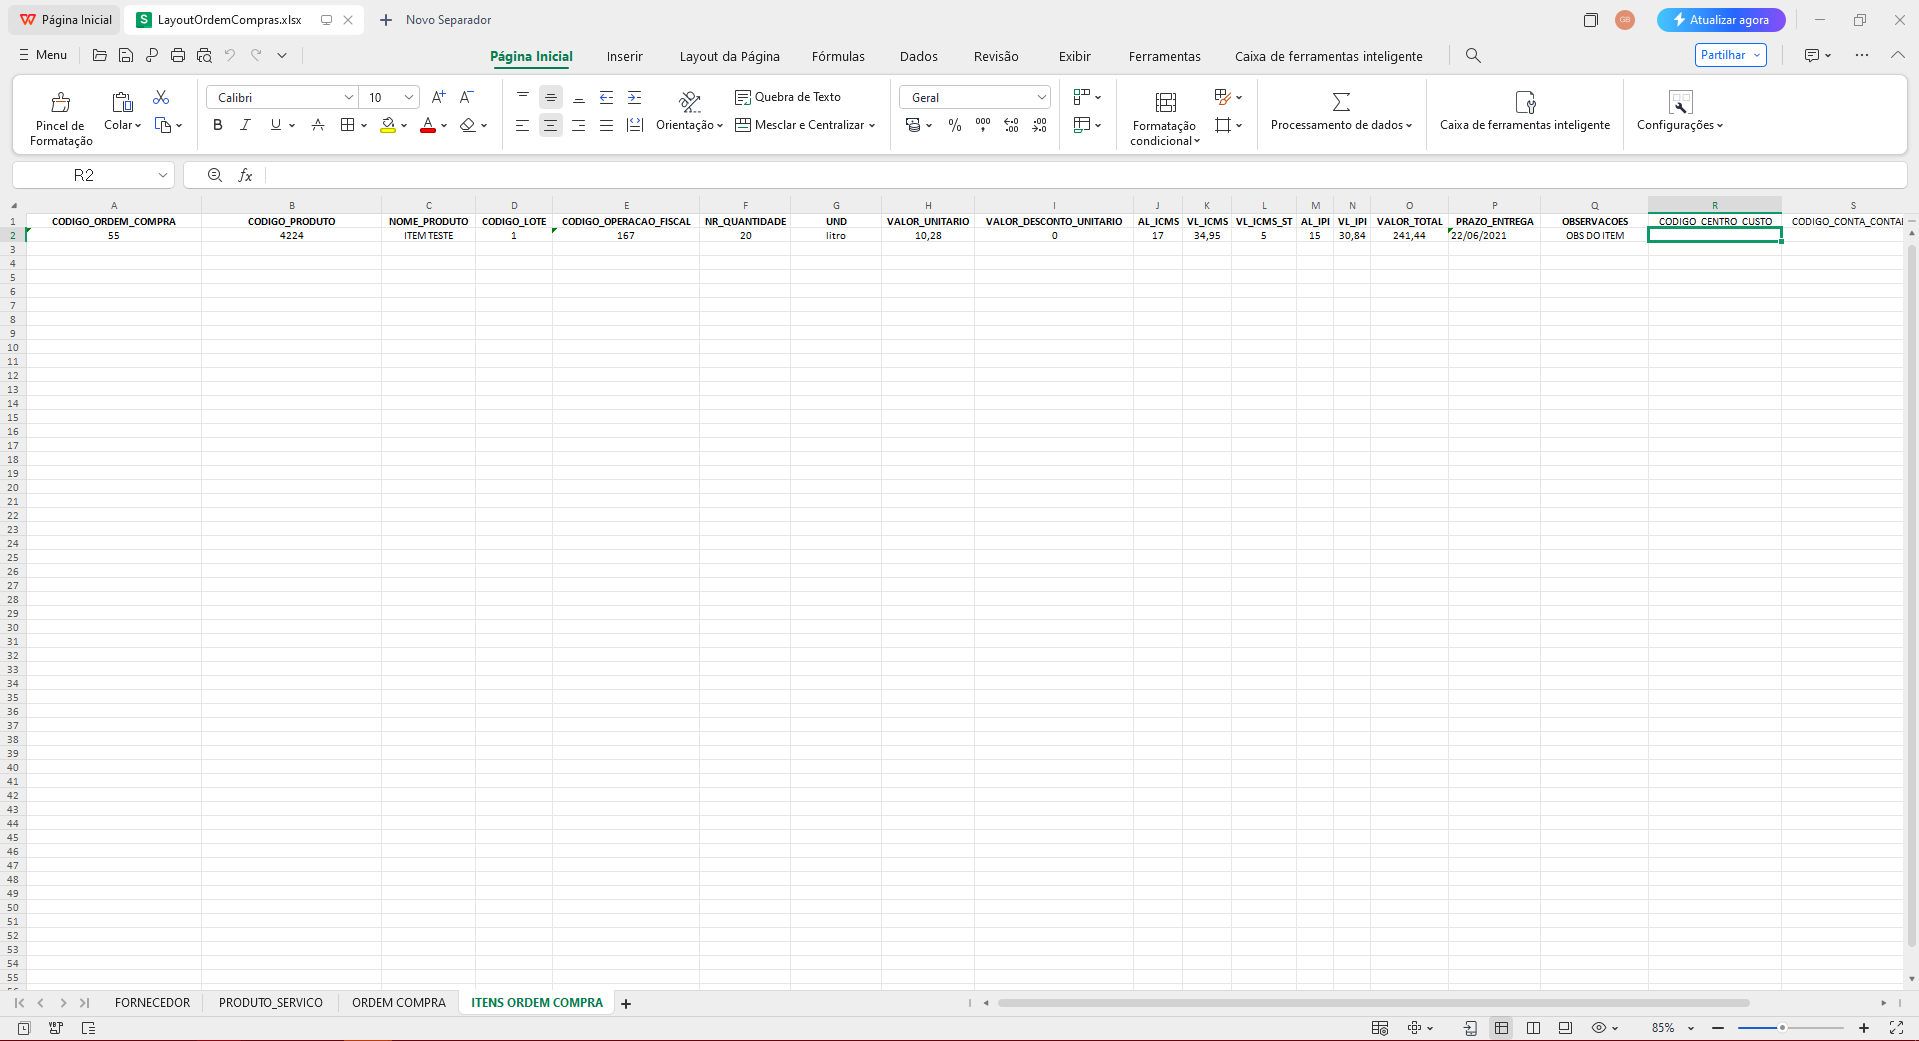Screen dimensions: 1919x1041
Task: Decrease decimal places
Action: pyautogui.click(x=1040, y=125)
